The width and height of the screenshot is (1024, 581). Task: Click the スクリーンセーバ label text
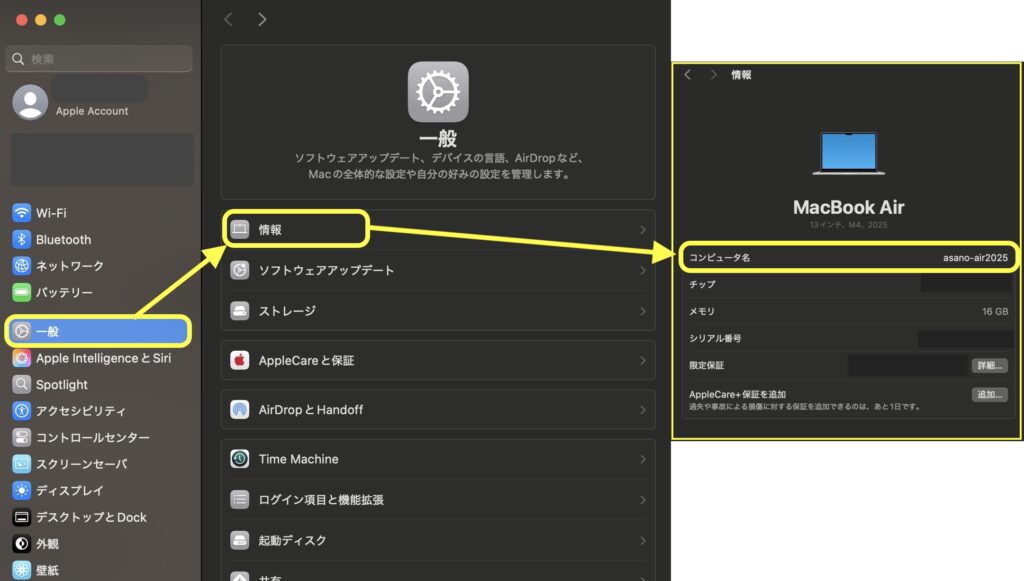[82, 464]
